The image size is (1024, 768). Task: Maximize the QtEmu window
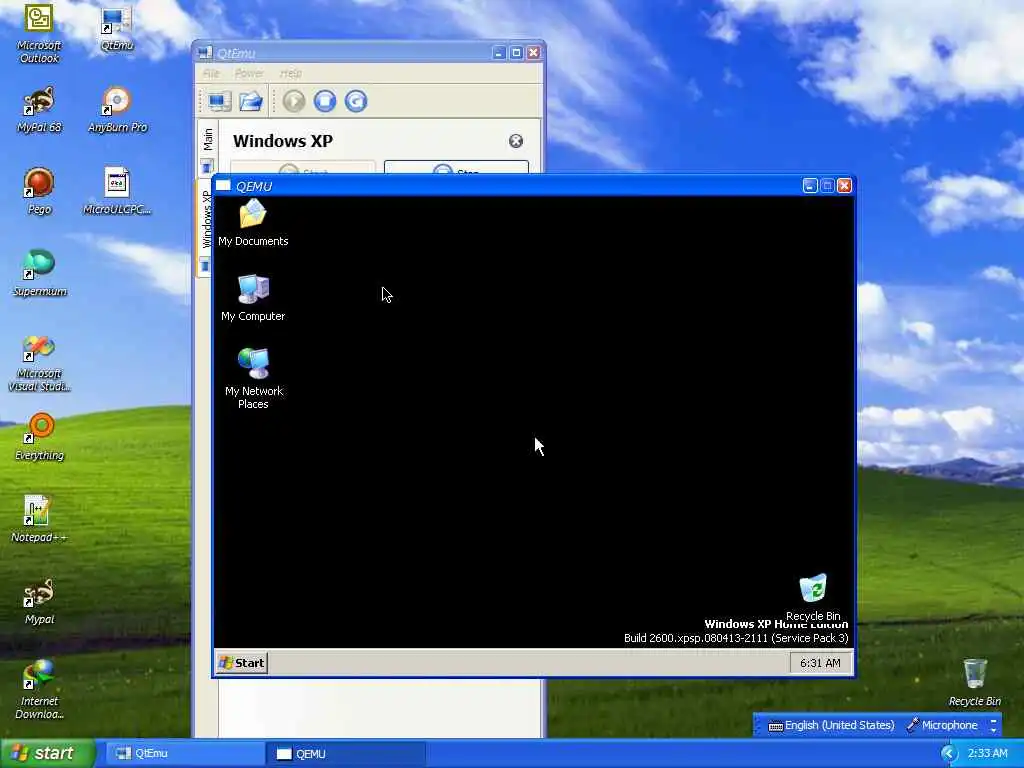tap(516, 53)
